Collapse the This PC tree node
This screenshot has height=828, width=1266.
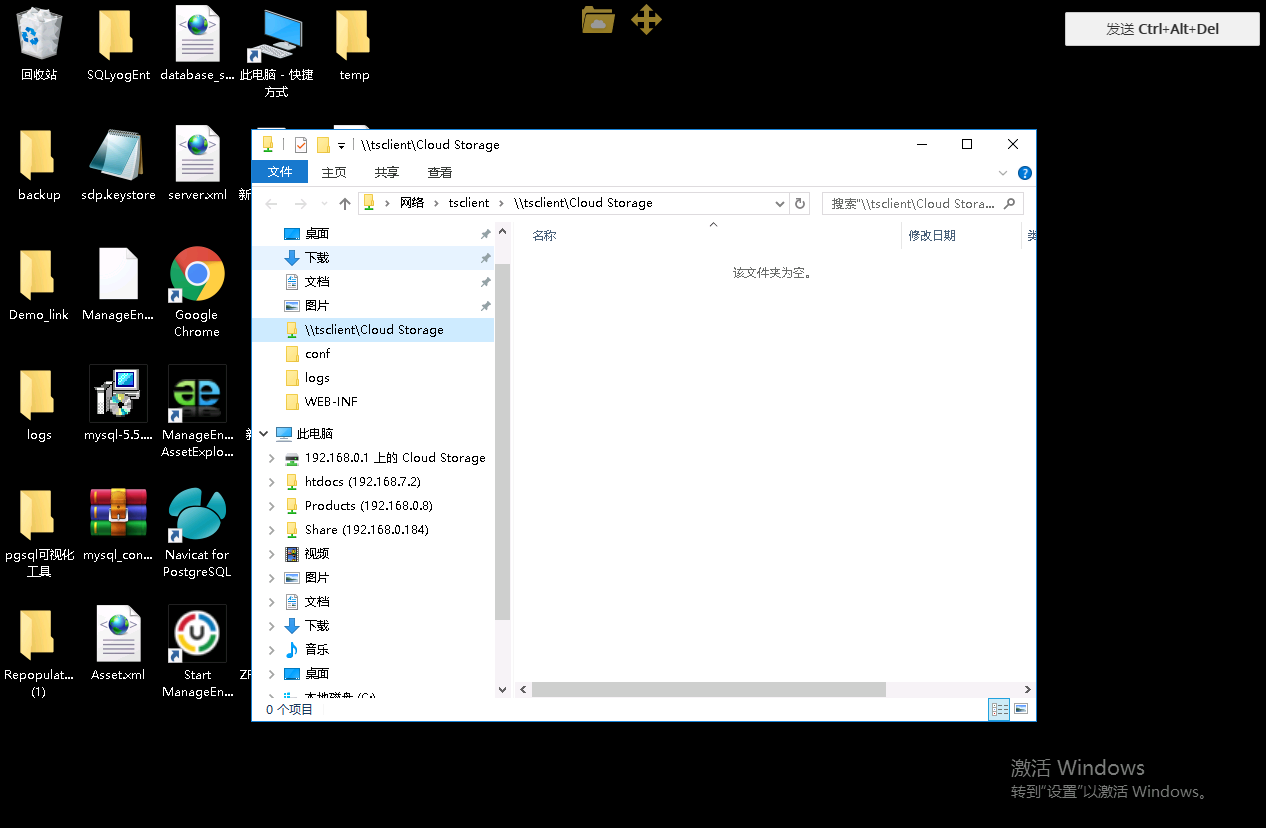click(x=264, y=434)
